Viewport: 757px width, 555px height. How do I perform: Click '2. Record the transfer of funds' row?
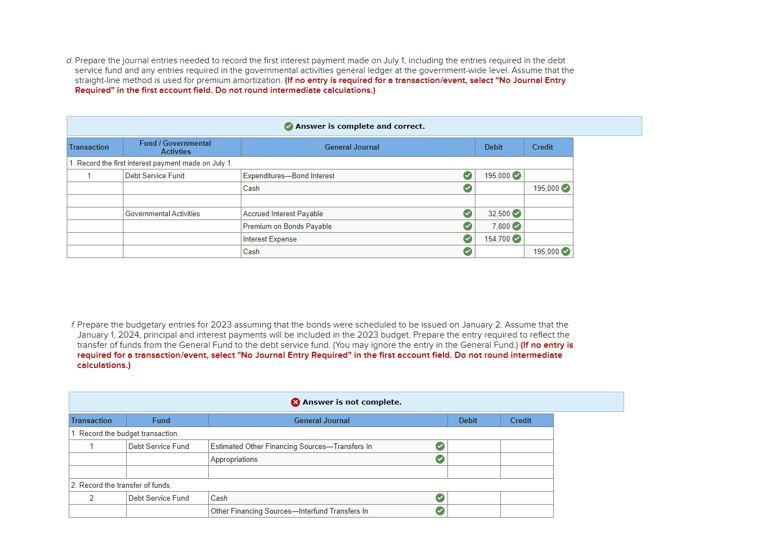point(311,485)
